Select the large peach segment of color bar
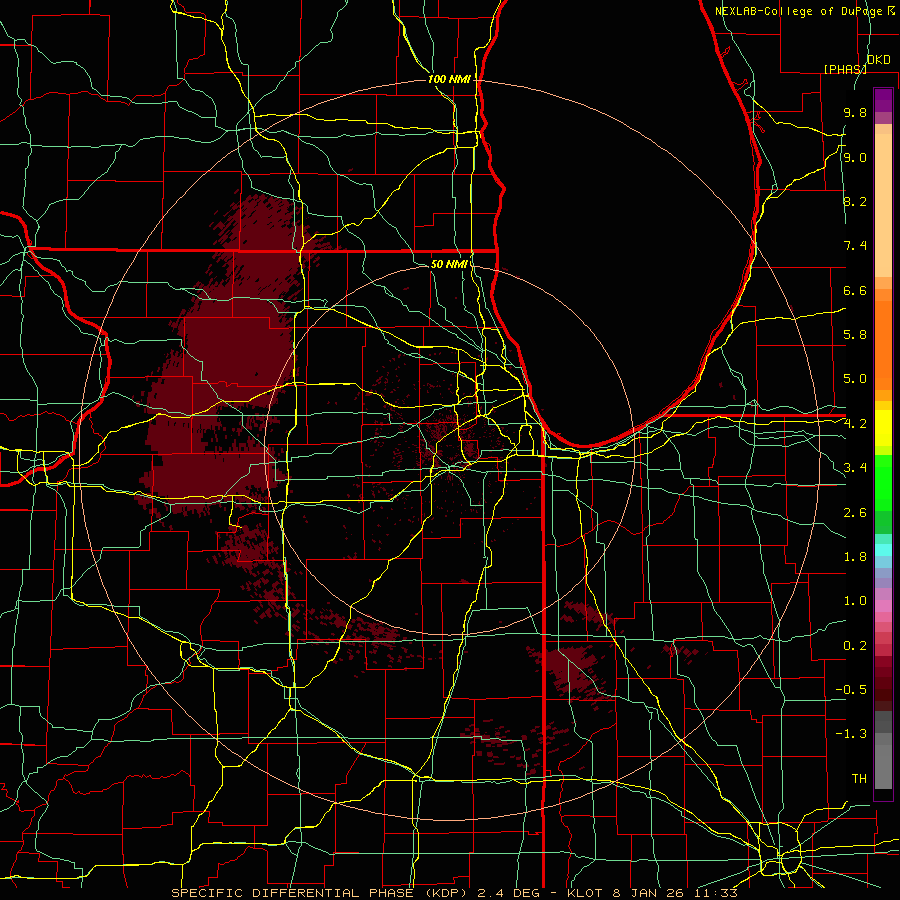The image size is (900, 900). pos(883,205)
